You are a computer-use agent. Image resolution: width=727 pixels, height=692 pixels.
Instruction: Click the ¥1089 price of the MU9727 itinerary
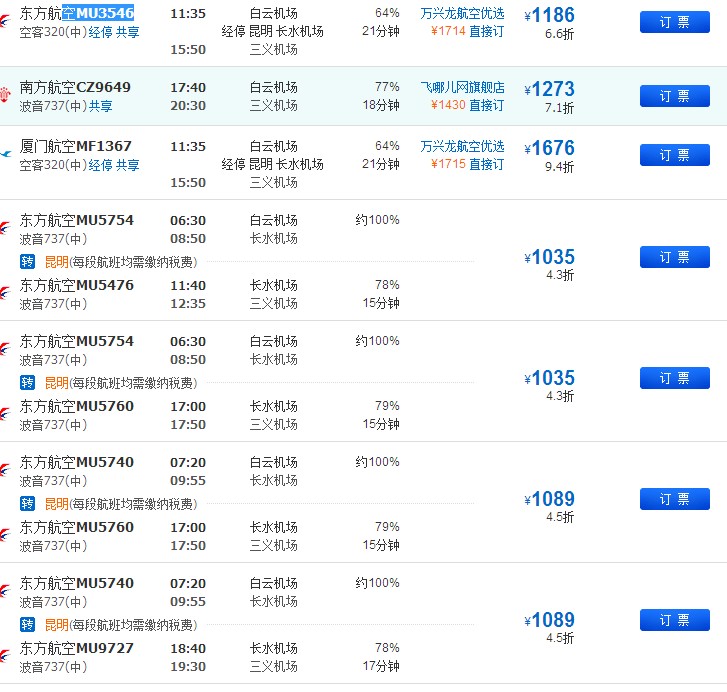coord(549,620)
